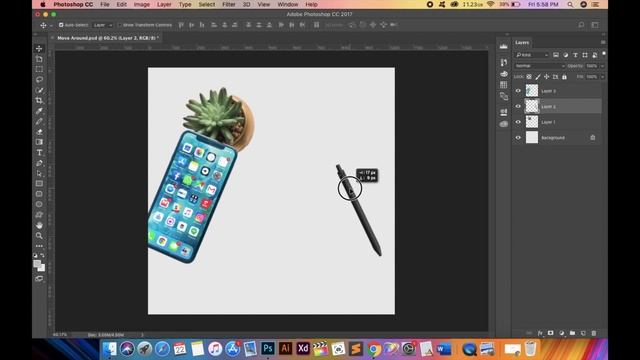Open the Image menu
640x360 pixels.
point(142,4)
